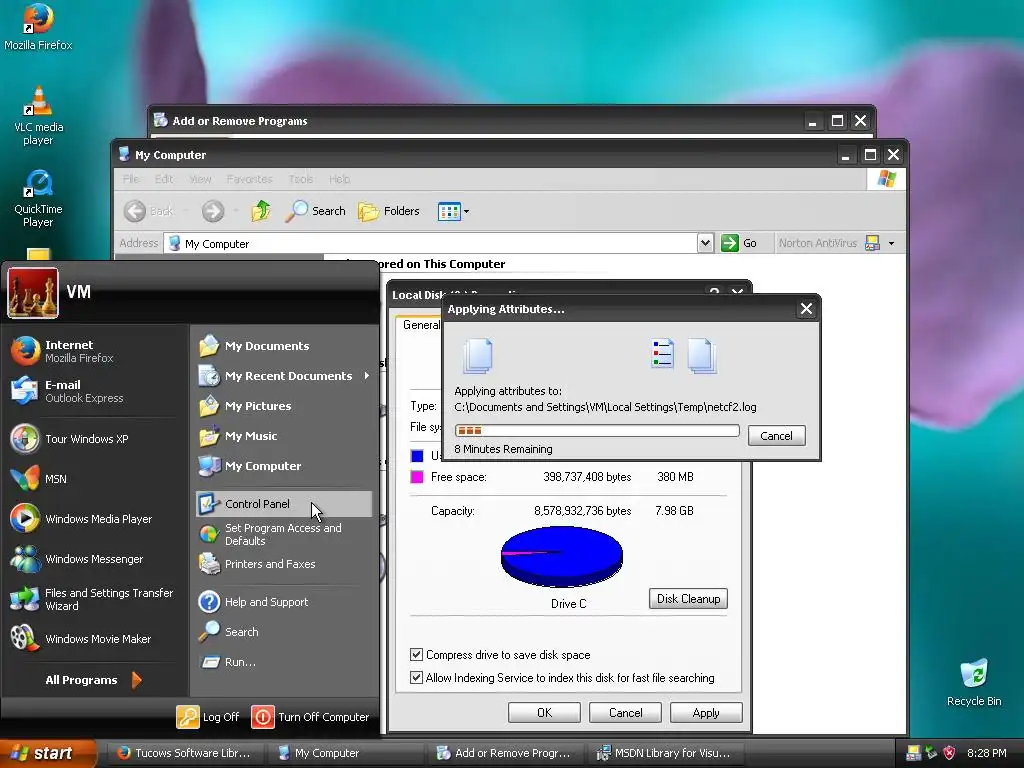Screen dimensions: 1024x768
Task: Open the Recycle Bin on desktop
Action: [974, 683]
